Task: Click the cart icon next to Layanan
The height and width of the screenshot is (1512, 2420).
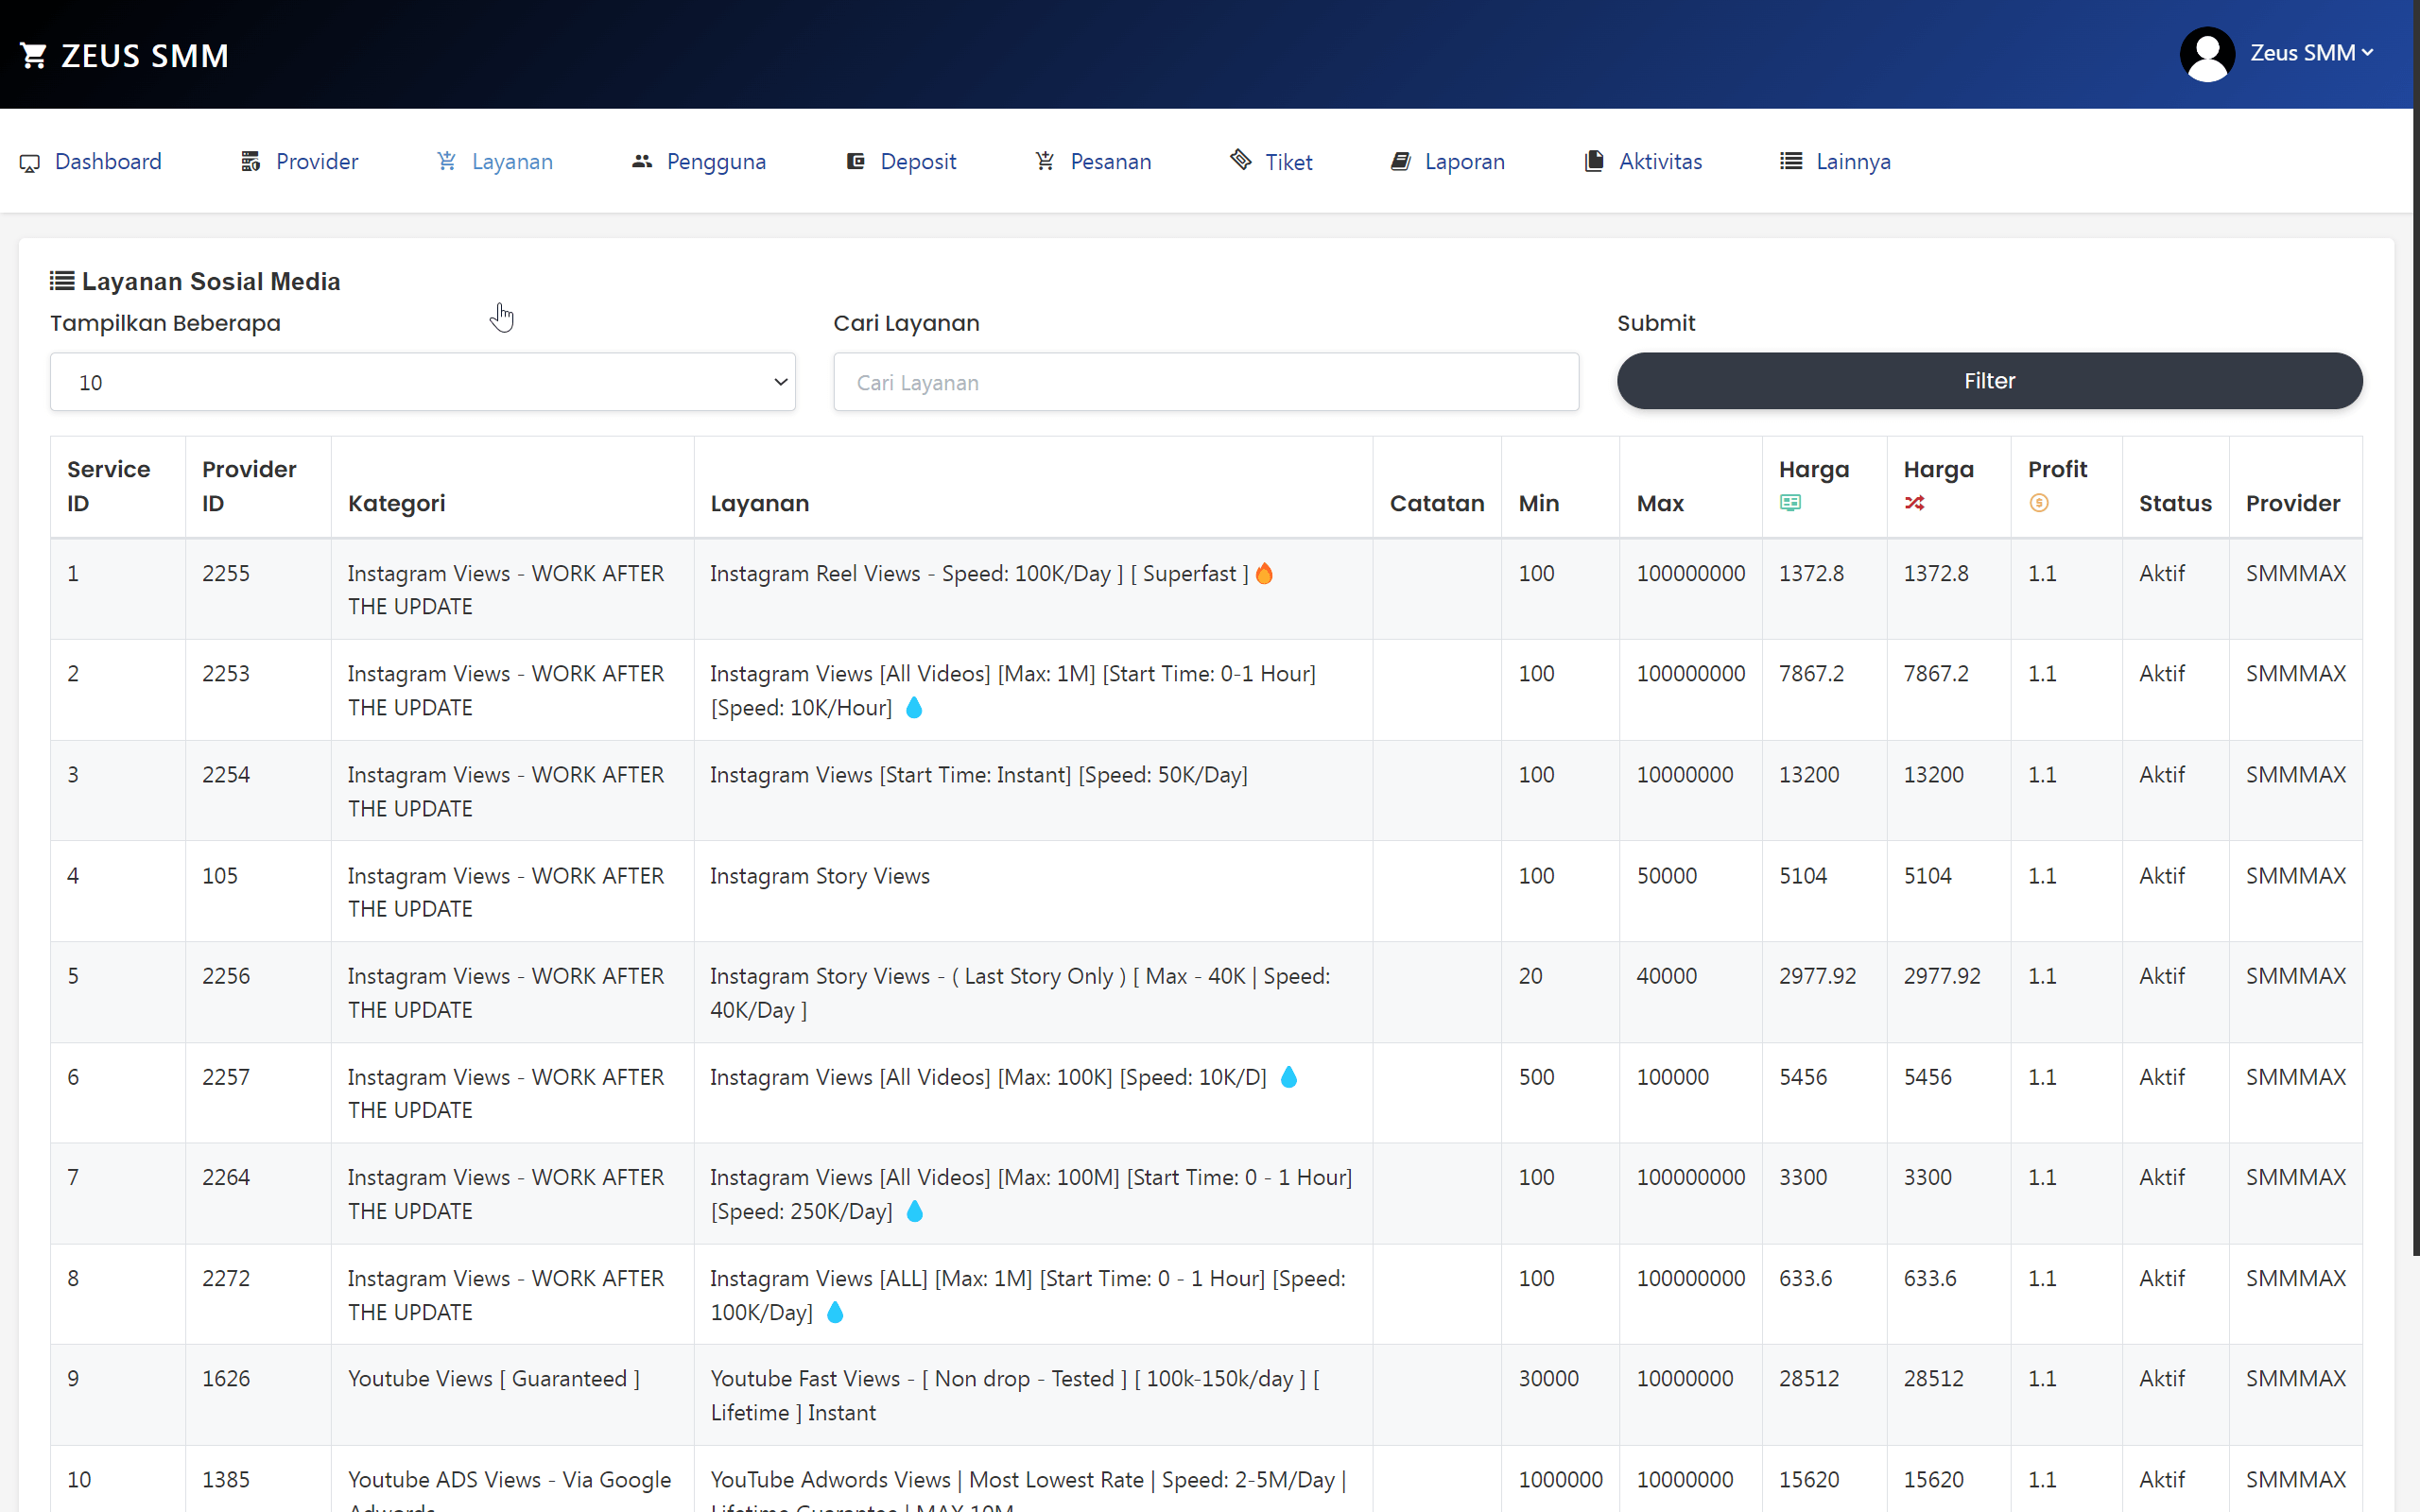Action: (x=444, y=160)
